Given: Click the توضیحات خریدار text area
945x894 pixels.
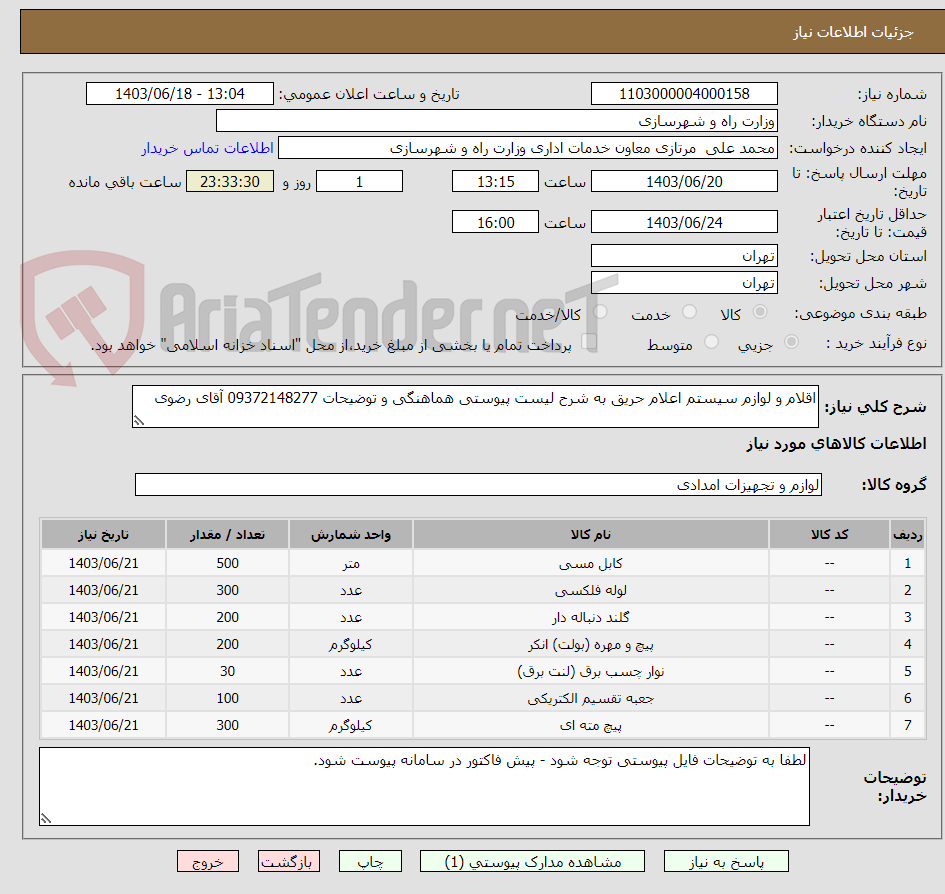Looking at the screenshot, I should pos(424,787).
